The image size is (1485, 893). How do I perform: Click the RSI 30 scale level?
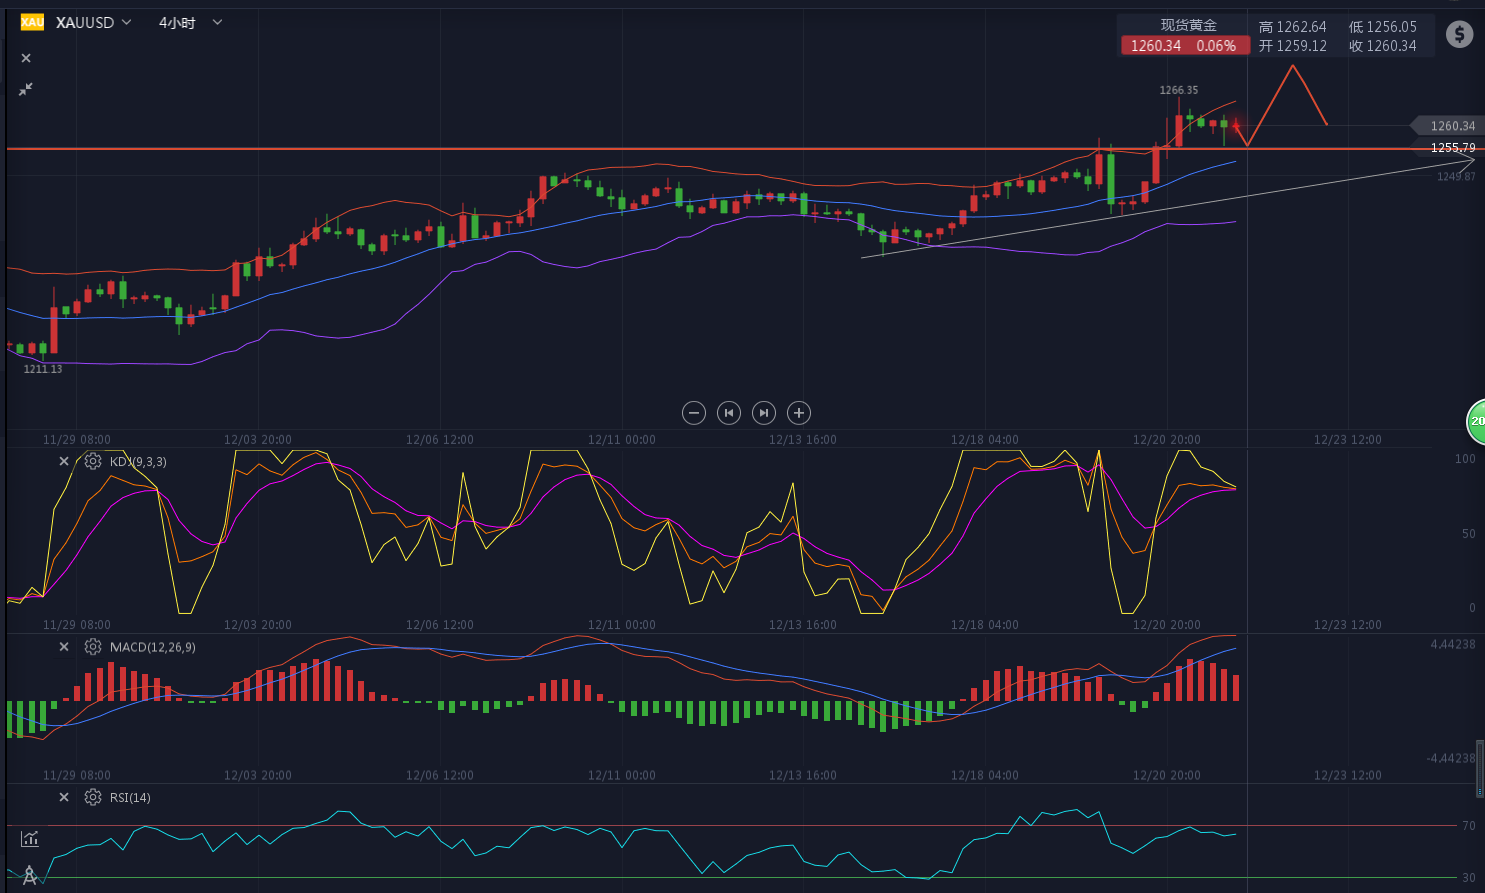[x=1469, y=878]
